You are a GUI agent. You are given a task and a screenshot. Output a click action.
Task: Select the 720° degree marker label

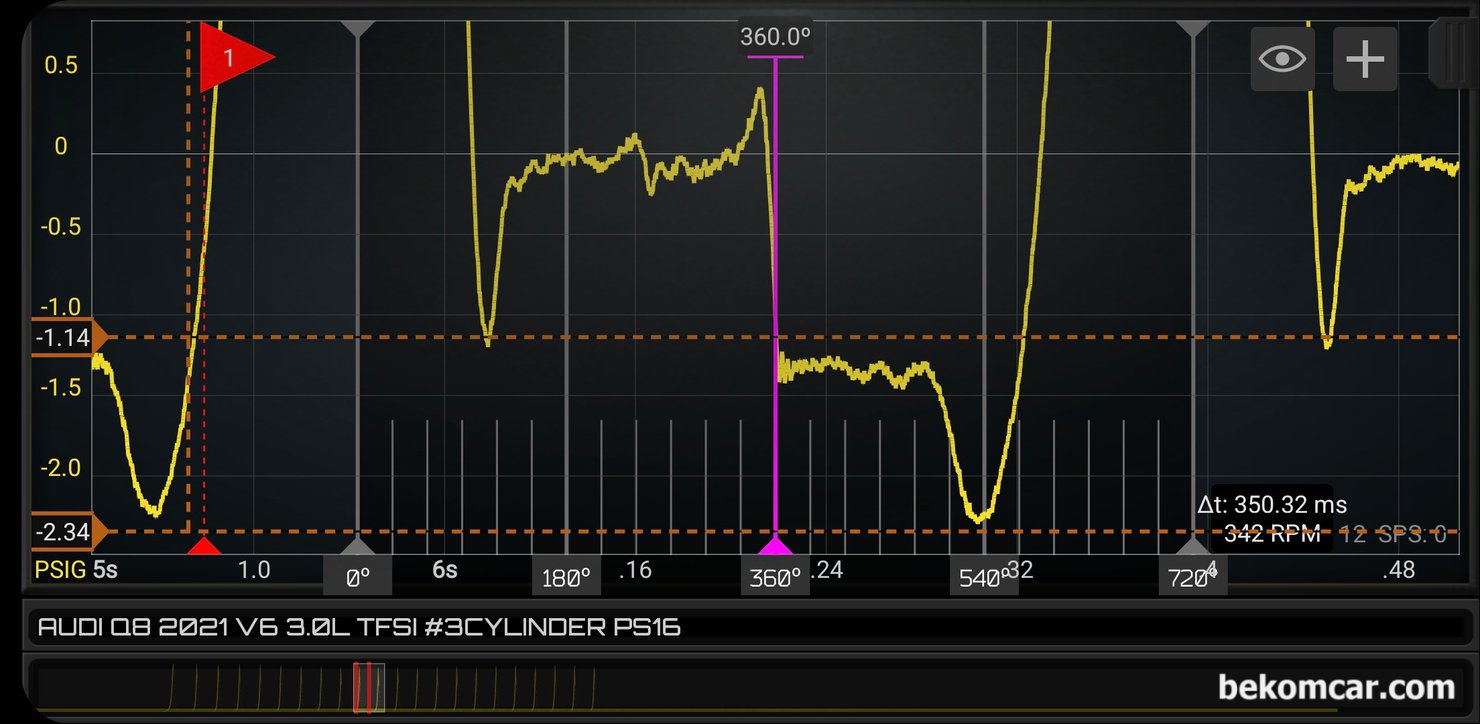point(1192,578)
